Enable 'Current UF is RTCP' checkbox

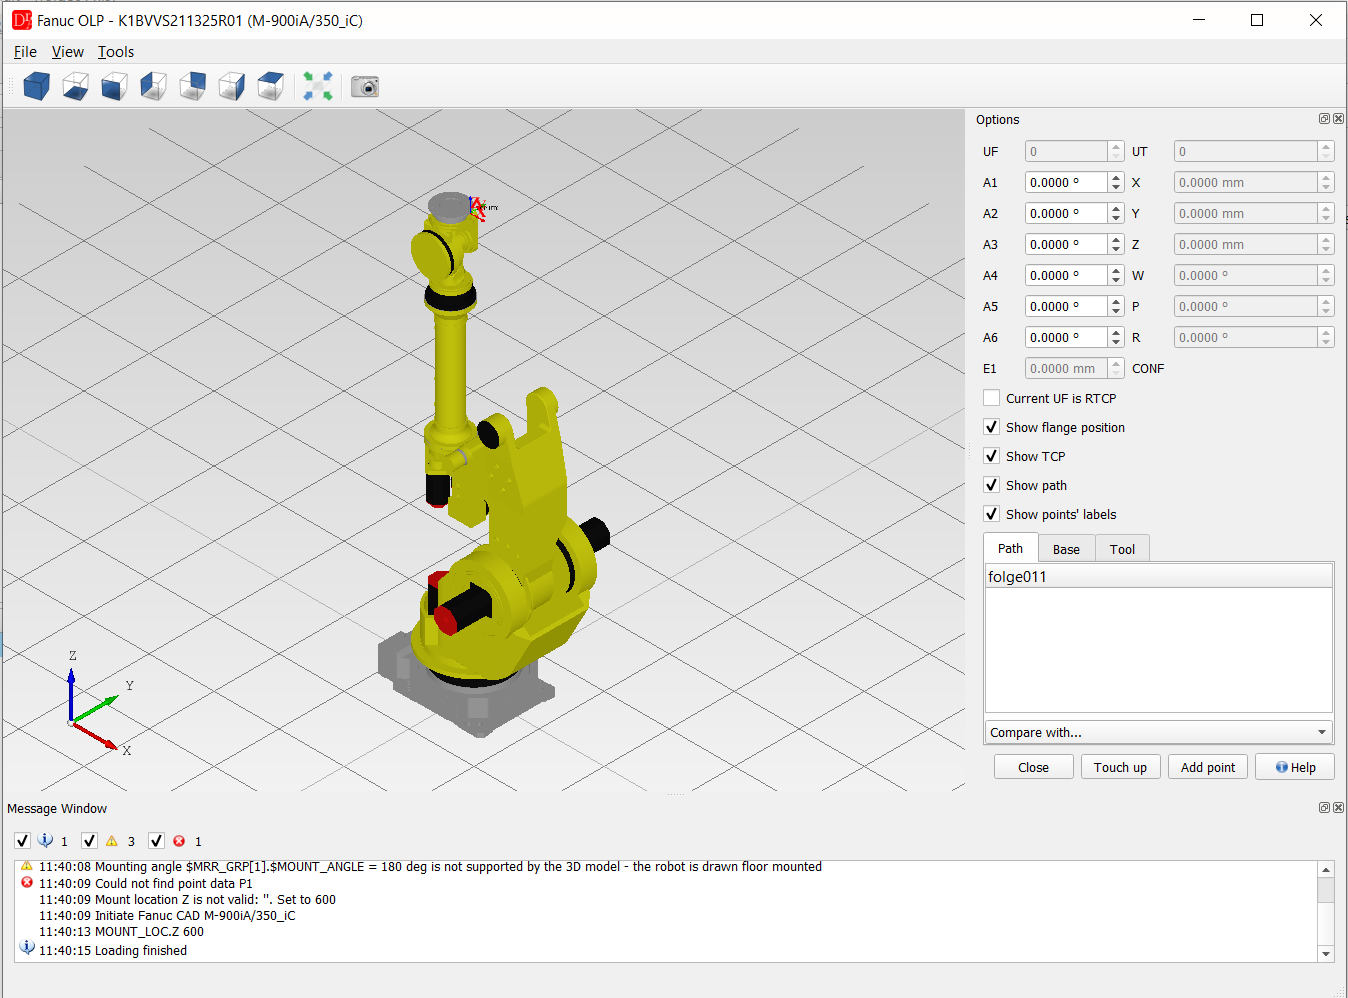991,398
